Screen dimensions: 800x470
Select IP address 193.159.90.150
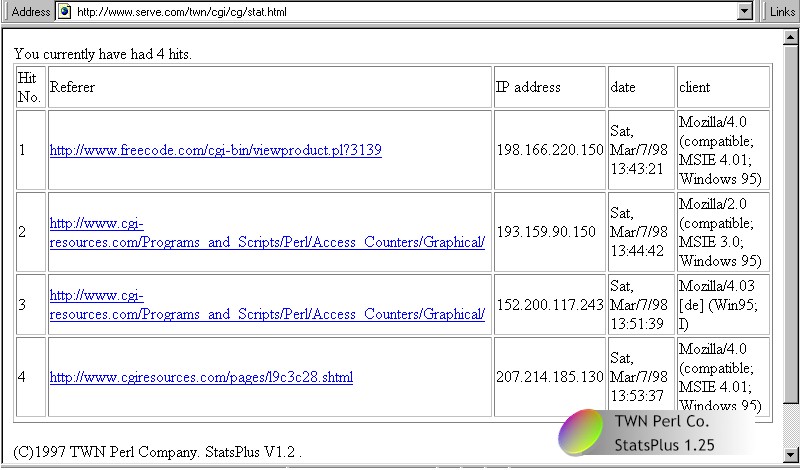pyautogui.click(x=546, y=232)
